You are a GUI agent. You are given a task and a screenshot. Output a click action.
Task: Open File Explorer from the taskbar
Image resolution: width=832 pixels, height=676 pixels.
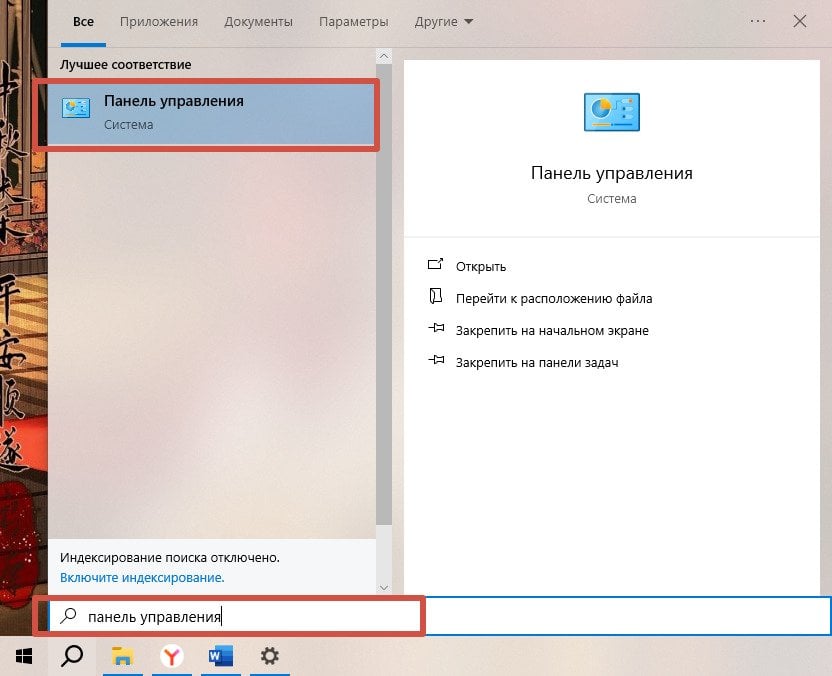point(122,656)
